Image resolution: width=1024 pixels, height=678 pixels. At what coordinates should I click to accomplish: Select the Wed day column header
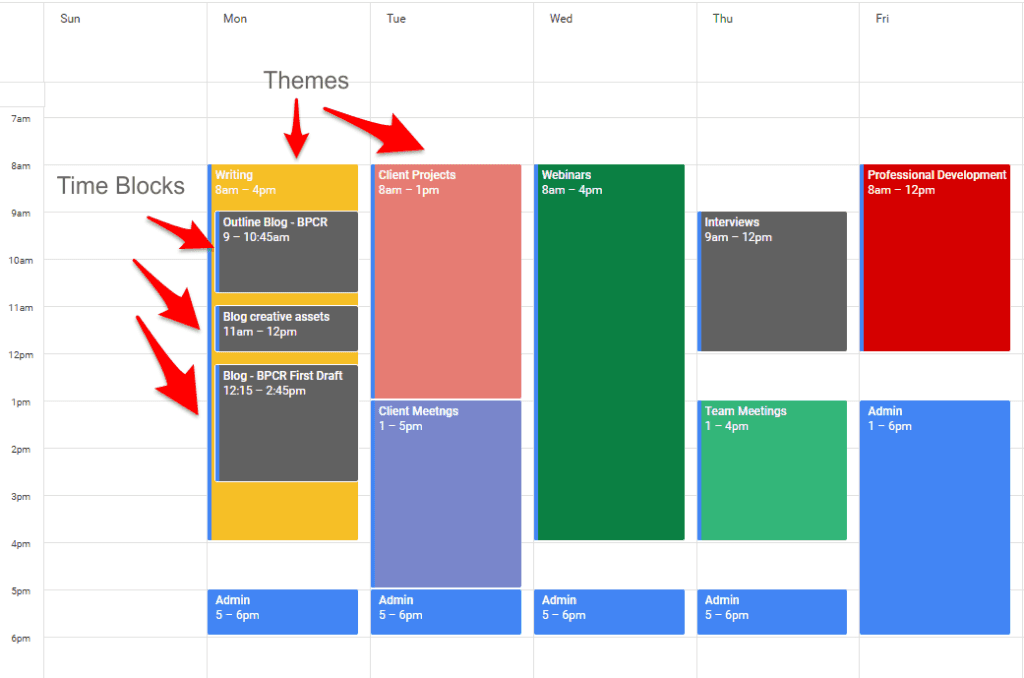(561, 19)
